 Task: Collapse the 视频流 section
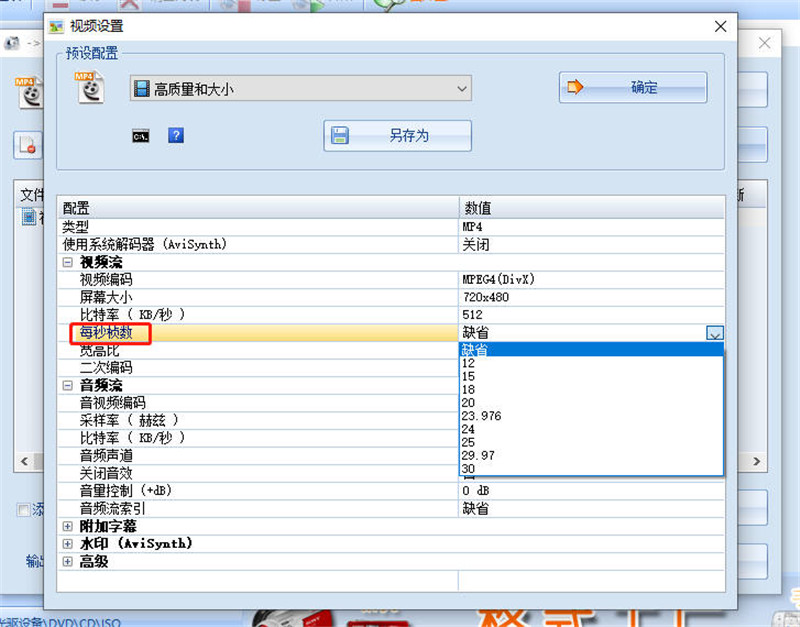tap(68, 262)
